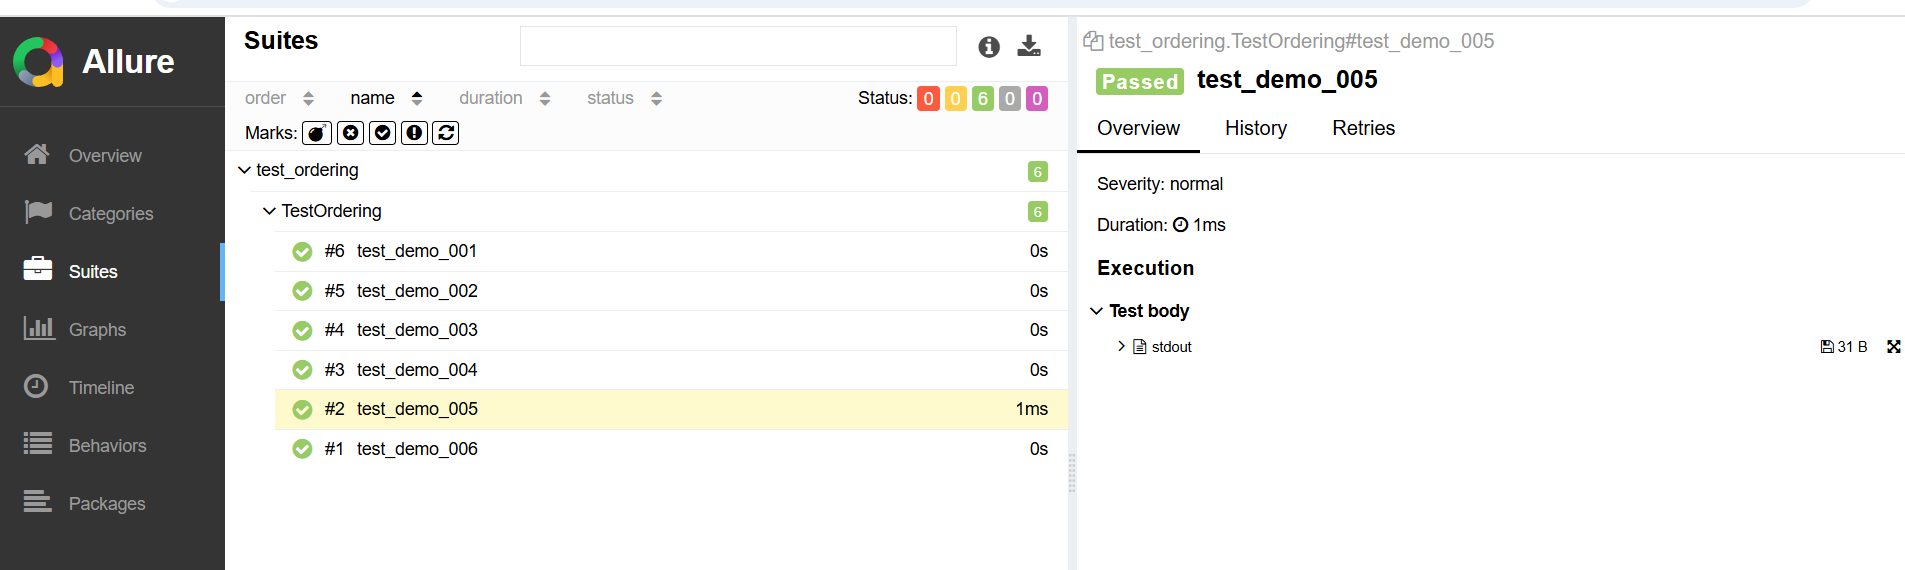Toggle the unknown purple status filter
The width and height of the screenshot is (1905, 570).
point(1037,98)
